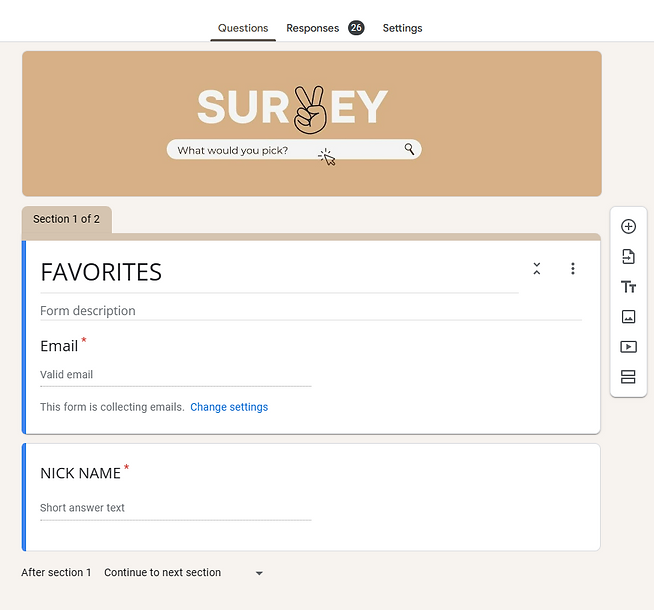Click the 'After section 1' label
This screenshot has width=654, height=610.
tap(56, 572)
